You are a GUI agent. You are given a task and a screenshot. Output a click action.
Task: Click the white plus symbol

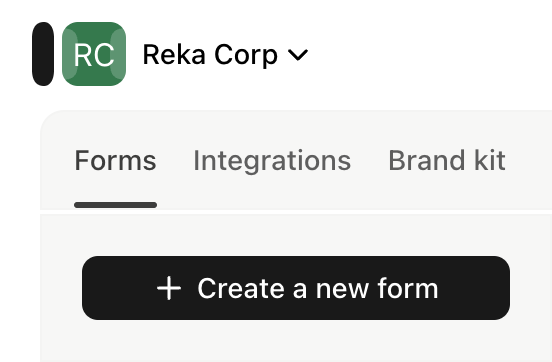pos(169,288)
